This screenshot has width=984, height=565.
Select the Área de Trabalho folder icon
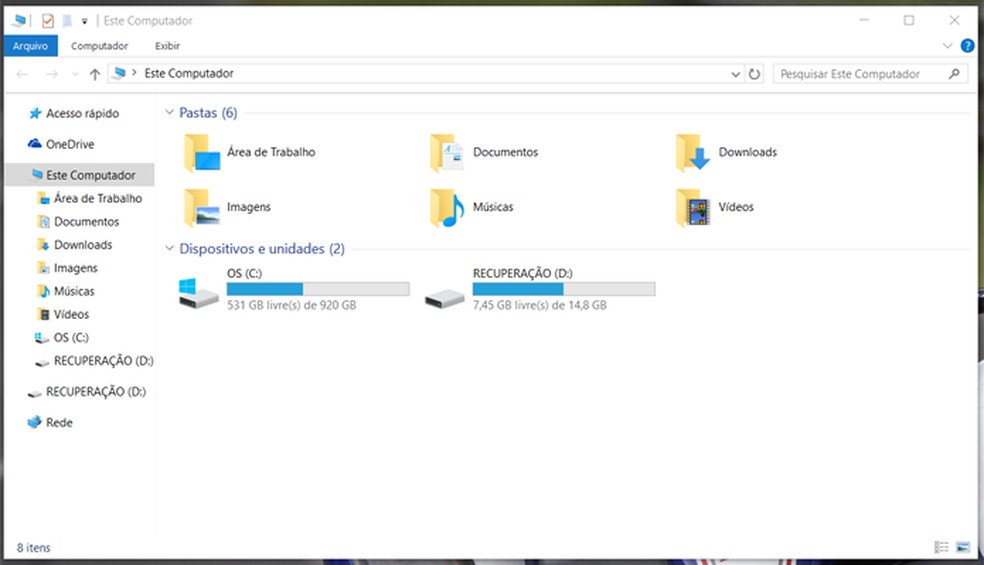click(x=201, y=153)
